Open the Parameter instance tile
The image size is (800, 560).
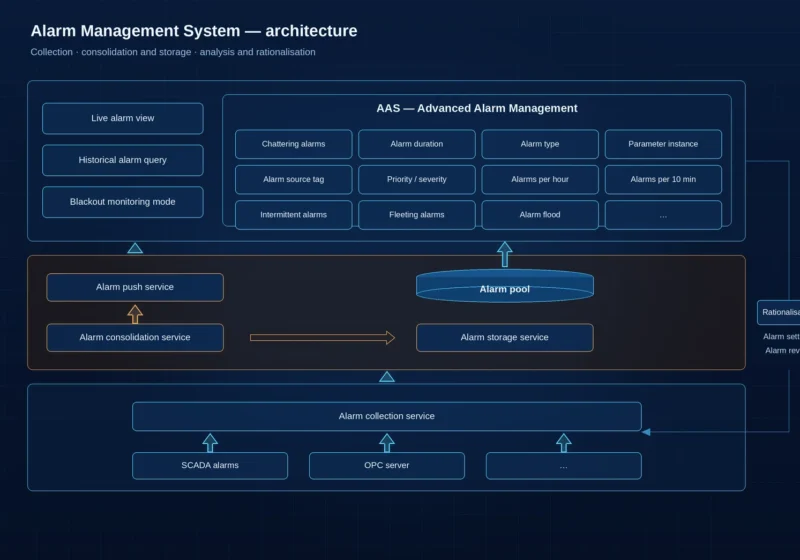point(663,144)
